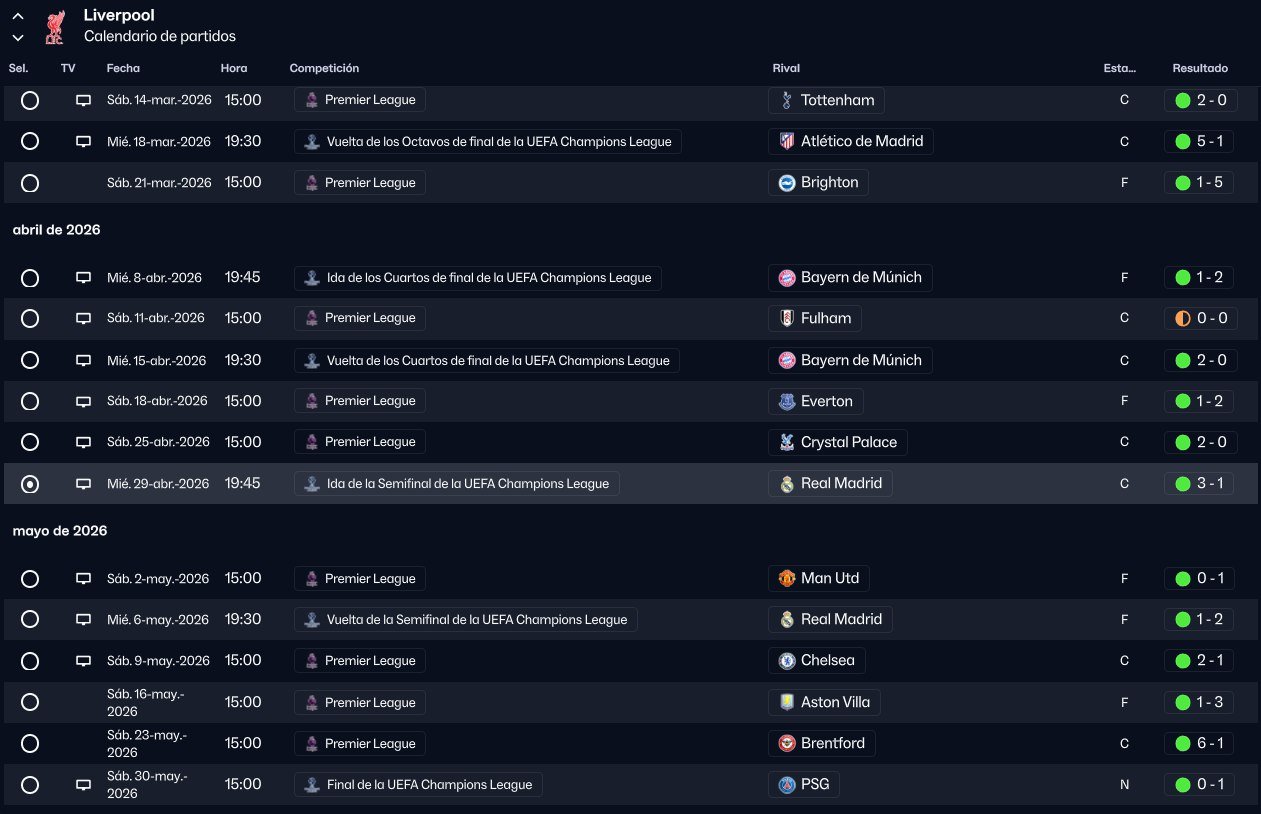This screenshot has height=814, width=1261.
Task: Click the orange draw indicator on the Fulham result
Action: click(x=1183, y=318)
